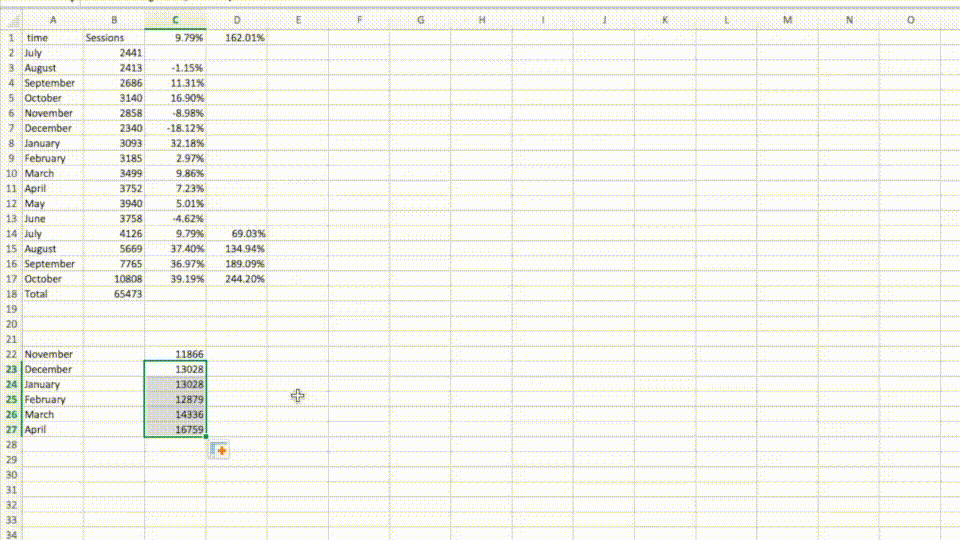This screenshot has width=960, height=540.
Task: Click cell with value 5669
Action: tap(114, 249)
